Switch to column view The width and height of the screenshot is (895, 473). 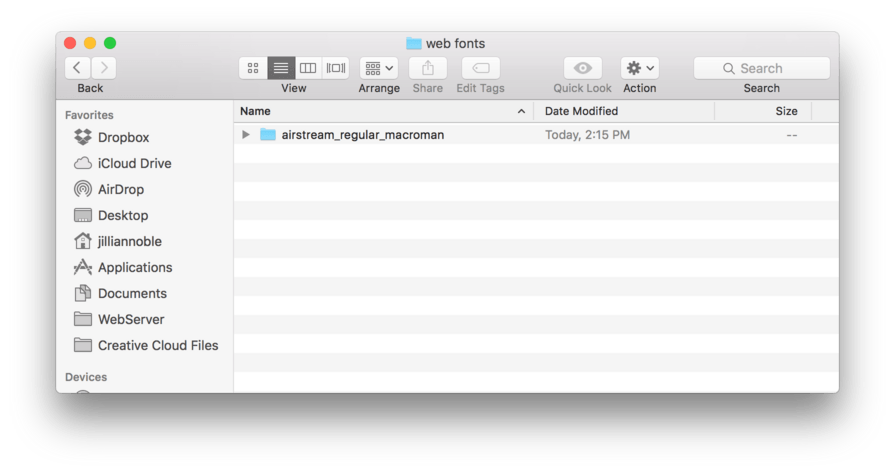click(x=308, y=68)
